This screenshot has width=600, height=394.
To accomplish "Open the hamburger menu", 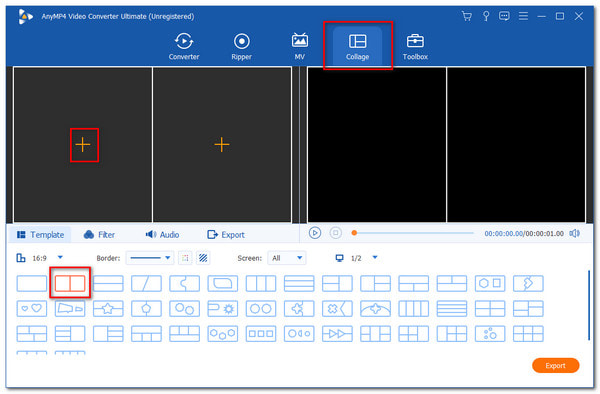I will tap(523, 16).
